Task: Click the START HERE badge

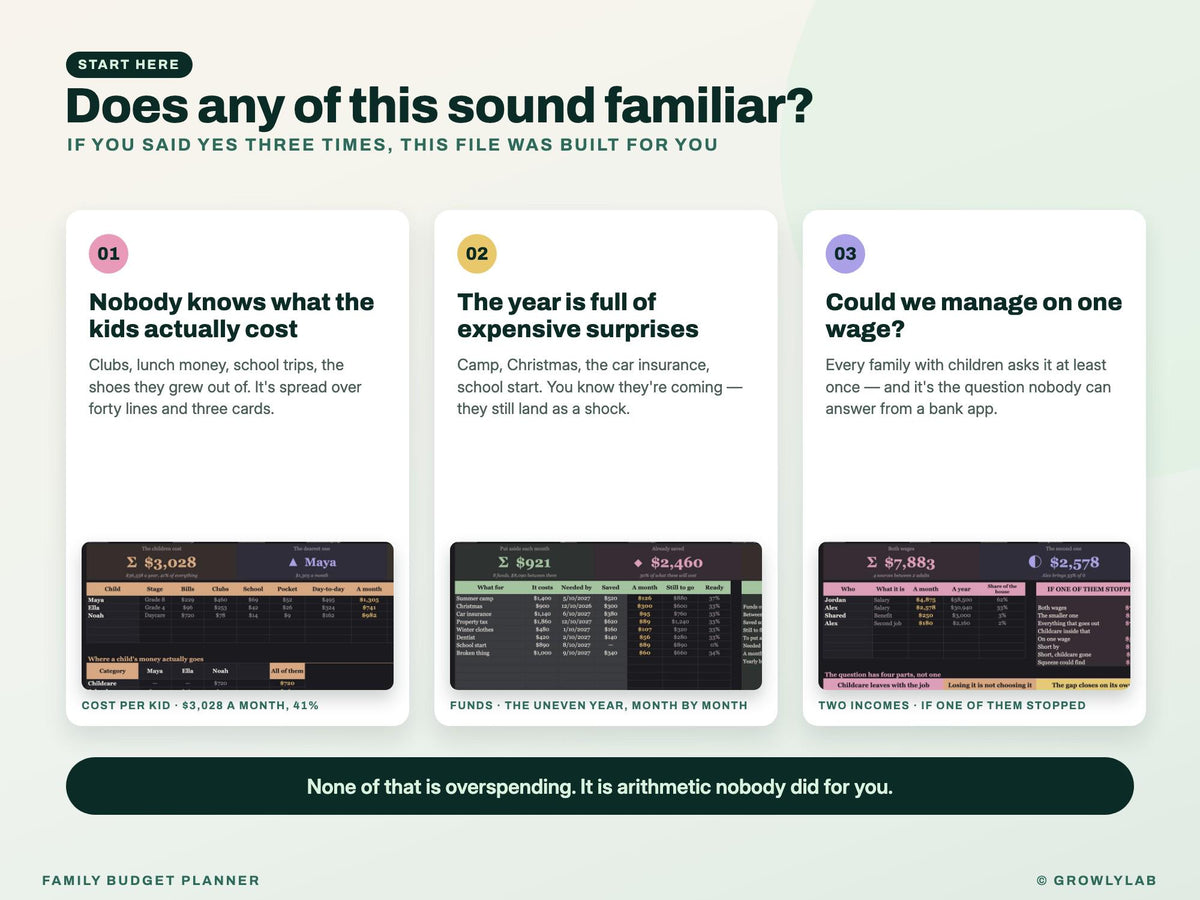Action: click(x=129, y=65)
